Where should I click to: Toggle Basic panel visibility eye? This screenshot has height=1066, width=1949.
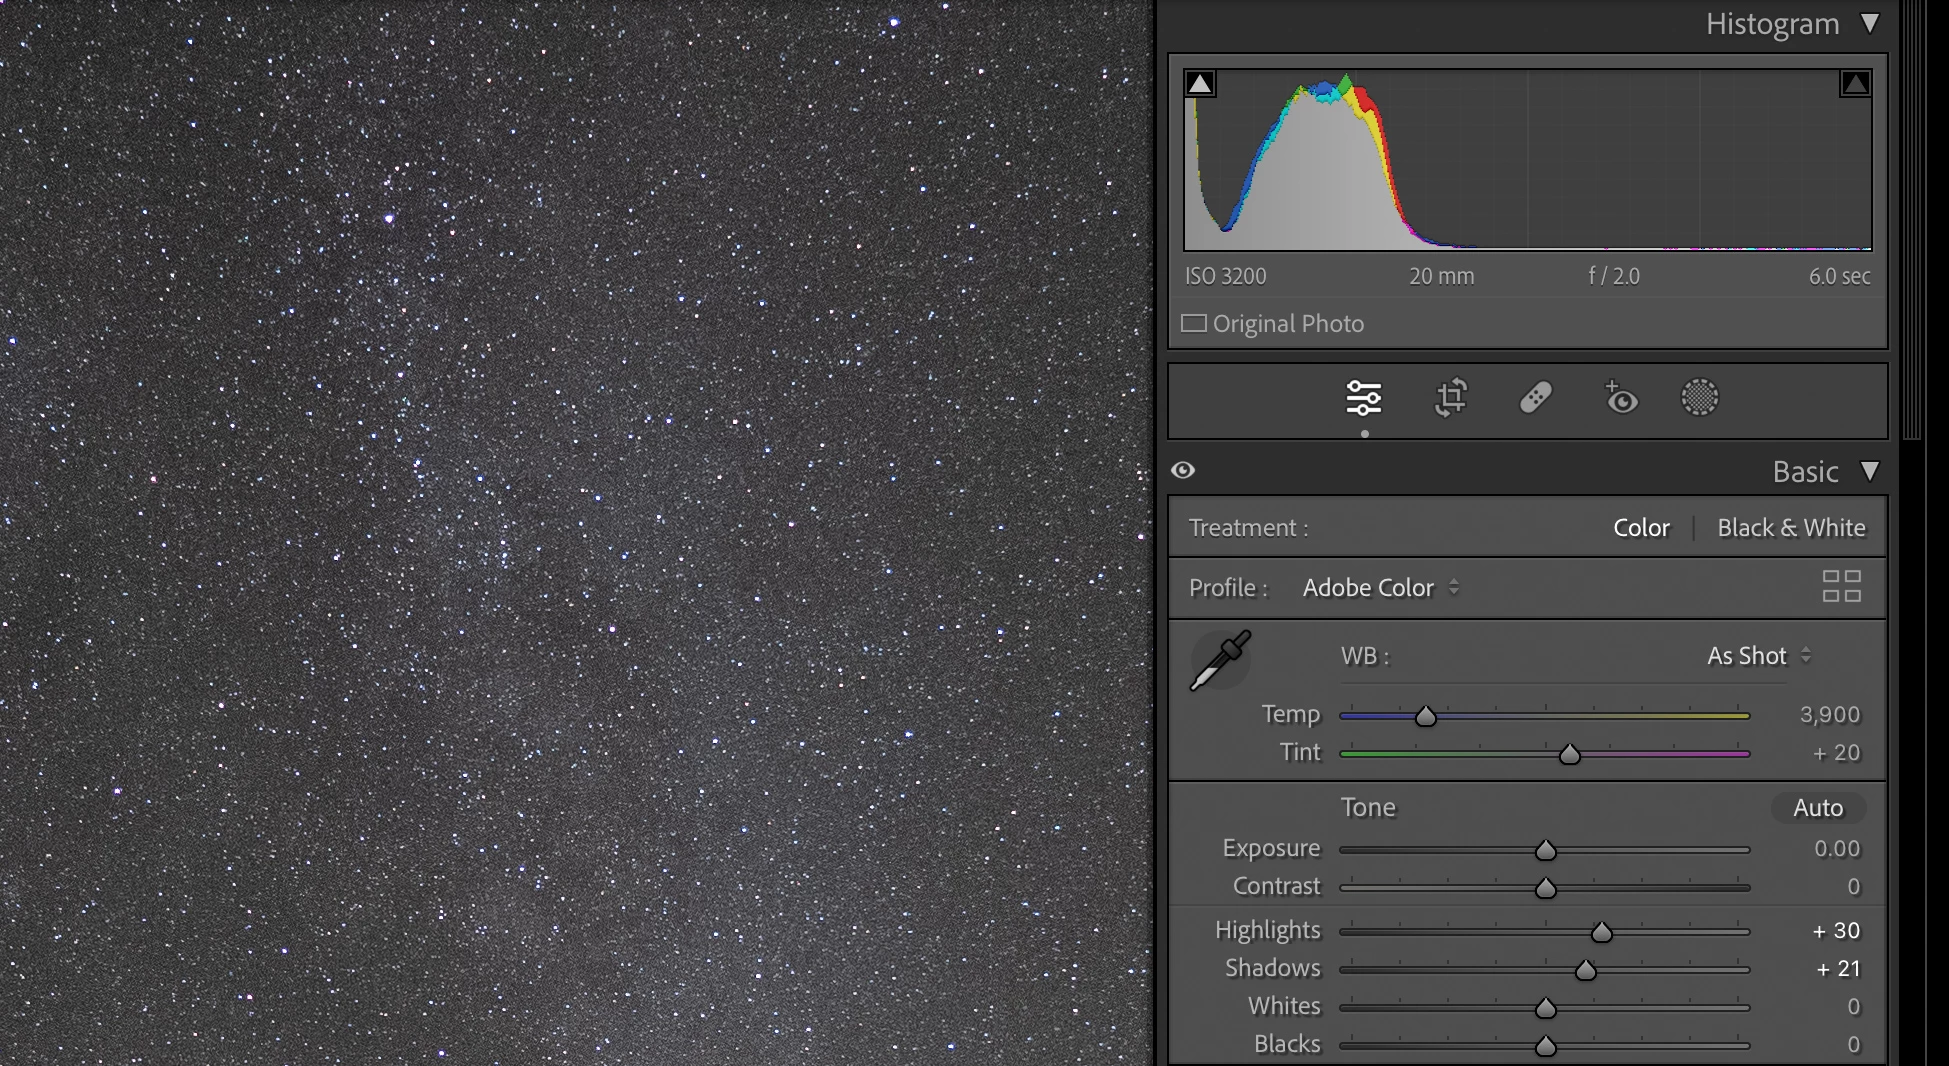click(x=1183, y=470)
